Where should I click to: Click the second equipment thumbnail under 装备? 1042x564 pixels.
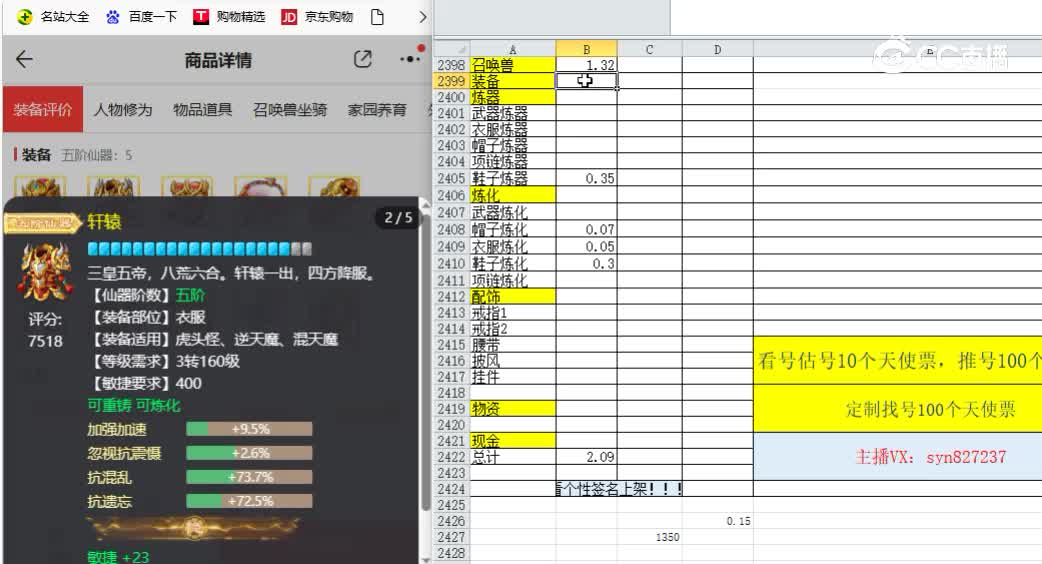114,186
